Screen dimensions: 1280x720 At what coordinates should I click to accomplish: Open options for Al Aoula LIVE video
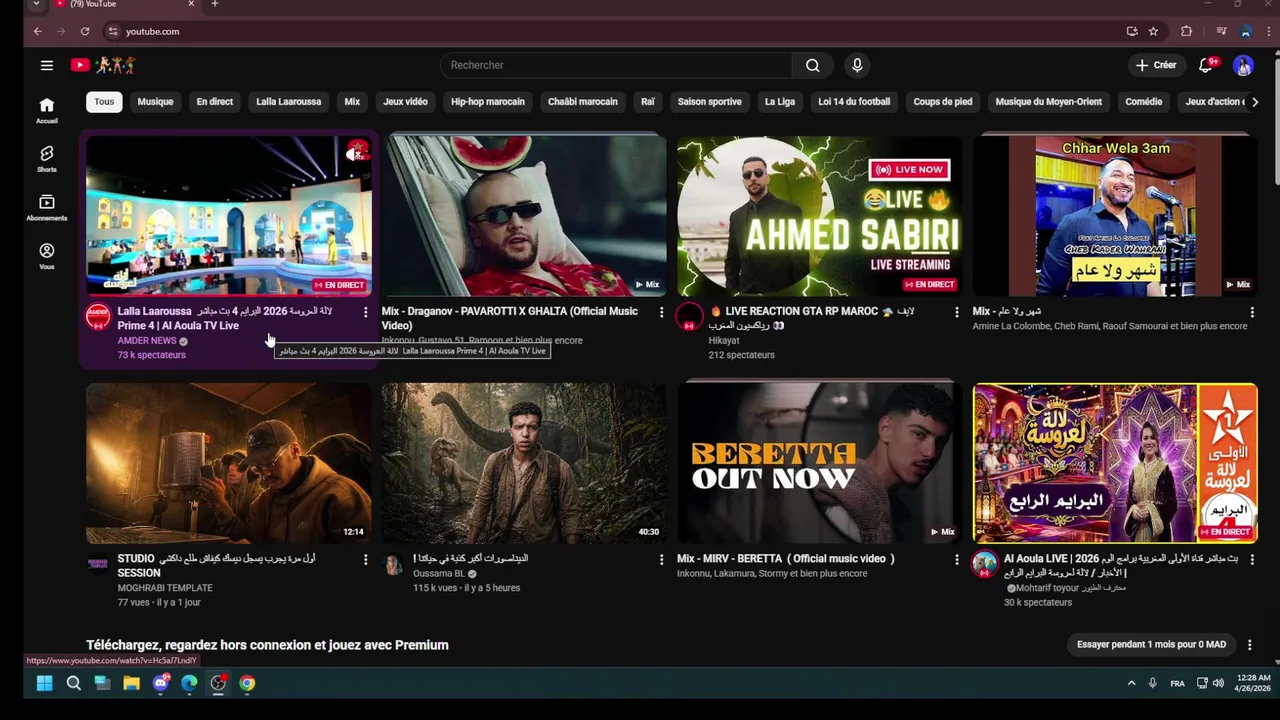click(1252, 560)
